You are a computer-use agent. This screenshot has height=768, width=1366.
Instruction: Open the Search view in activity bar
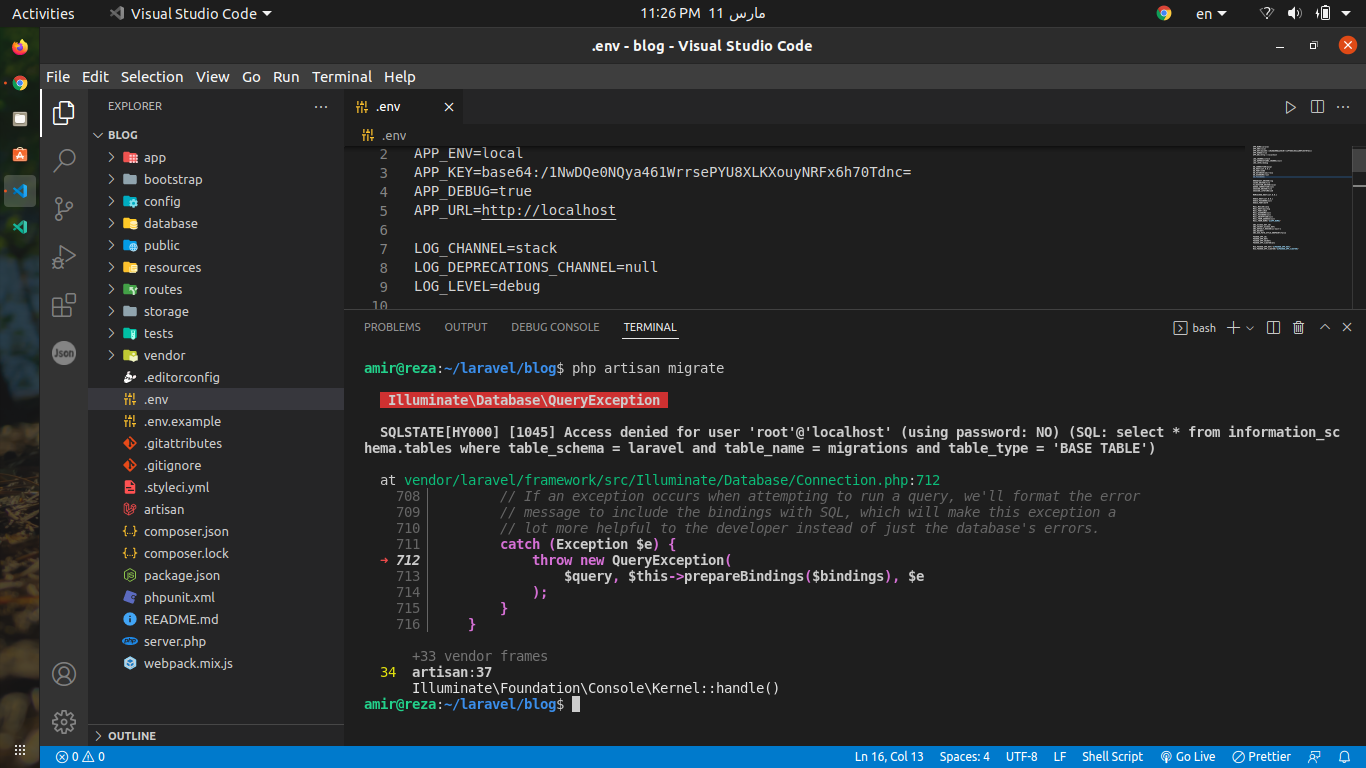point(64,160)
